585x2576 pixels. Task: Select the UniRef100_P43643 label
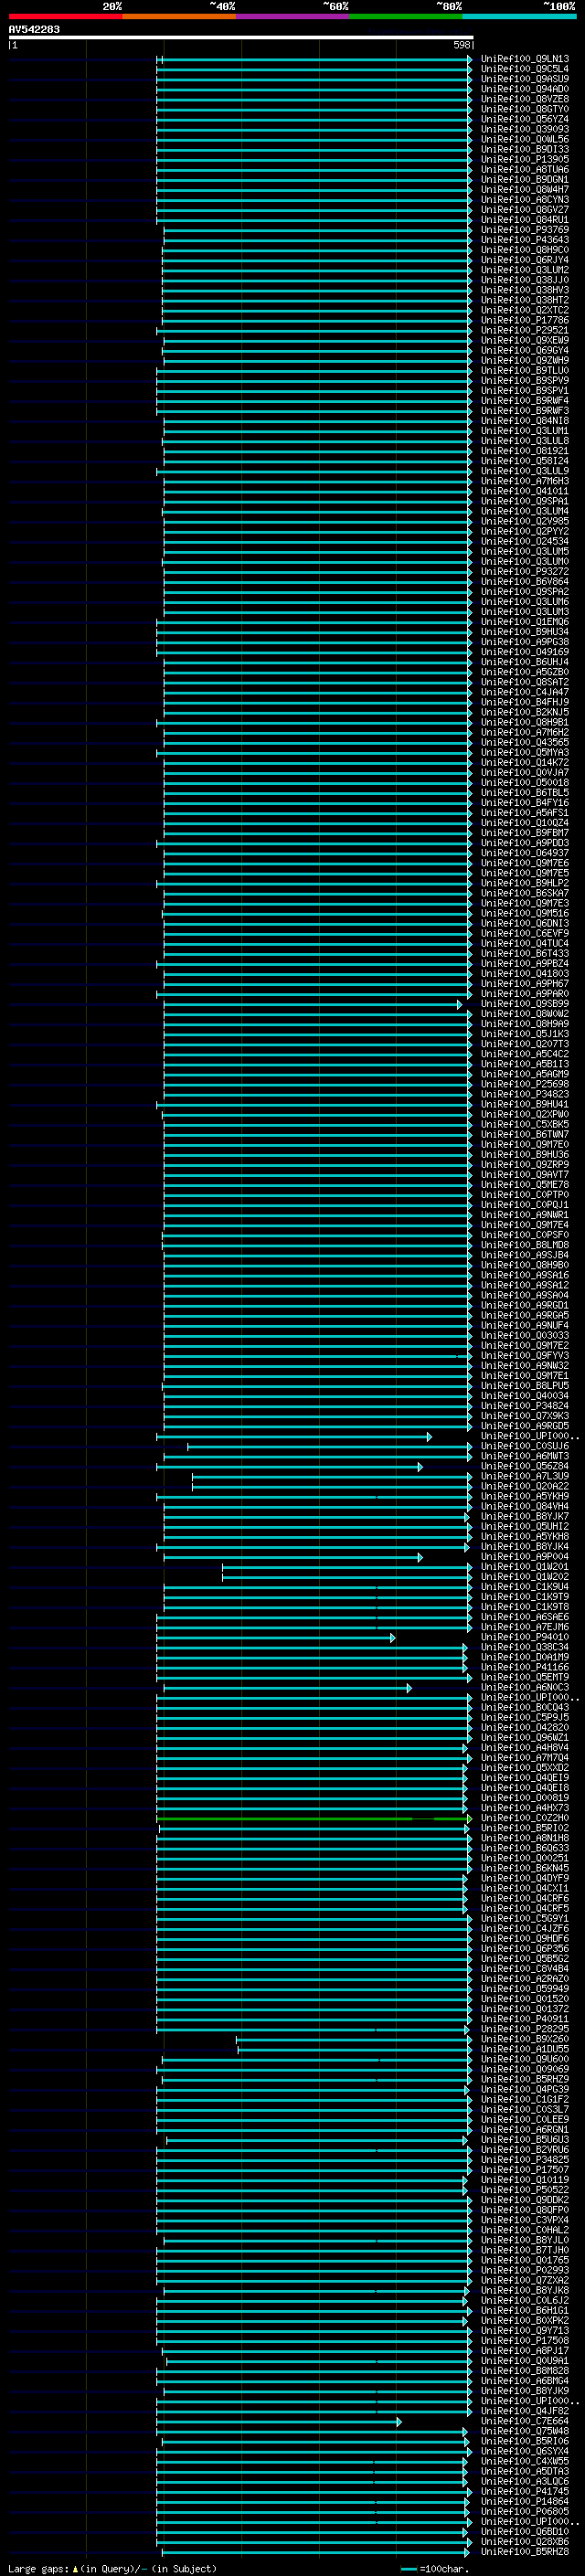(x=524, y=240)
